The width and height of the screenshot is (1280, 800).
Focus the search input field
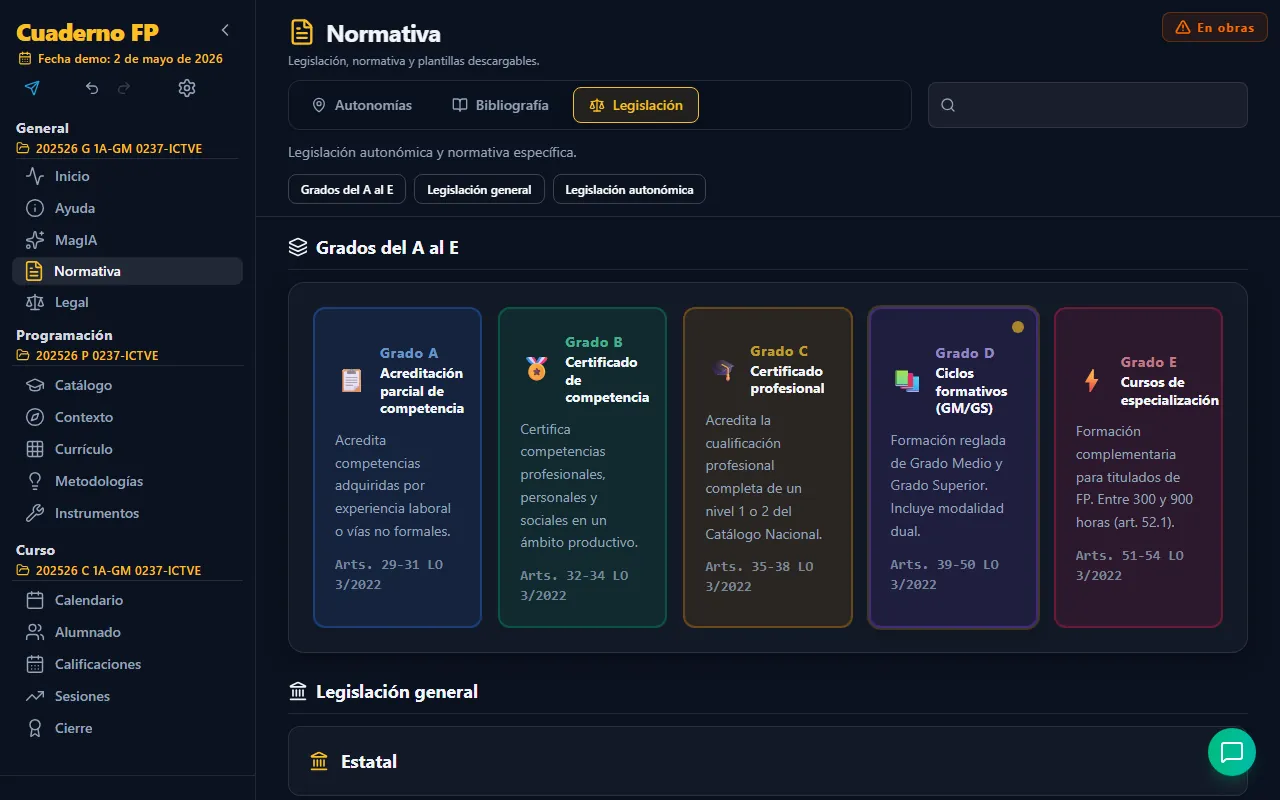pyautogui.click(x=1088, y=105)
